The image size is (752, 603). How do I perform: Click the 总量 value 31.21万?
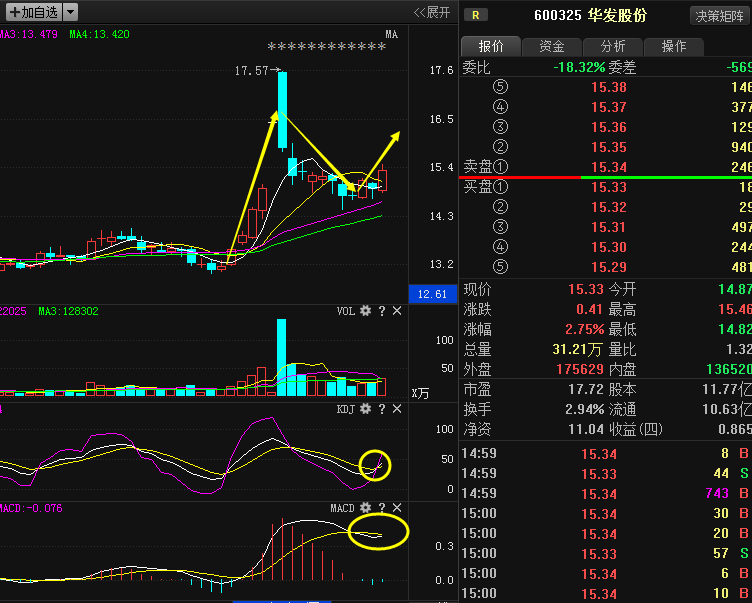pos(577,349)
